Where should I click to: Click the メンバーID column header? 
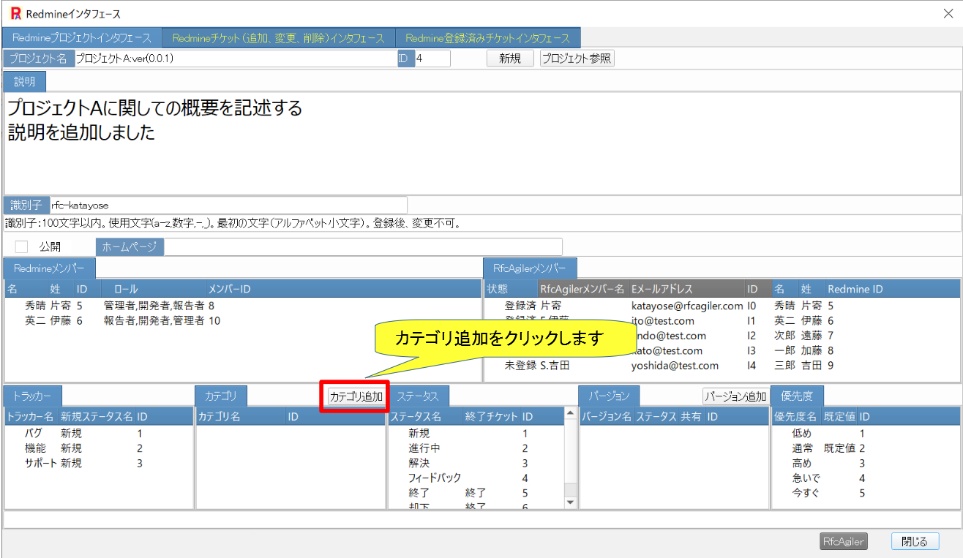(x=229, y=289)
